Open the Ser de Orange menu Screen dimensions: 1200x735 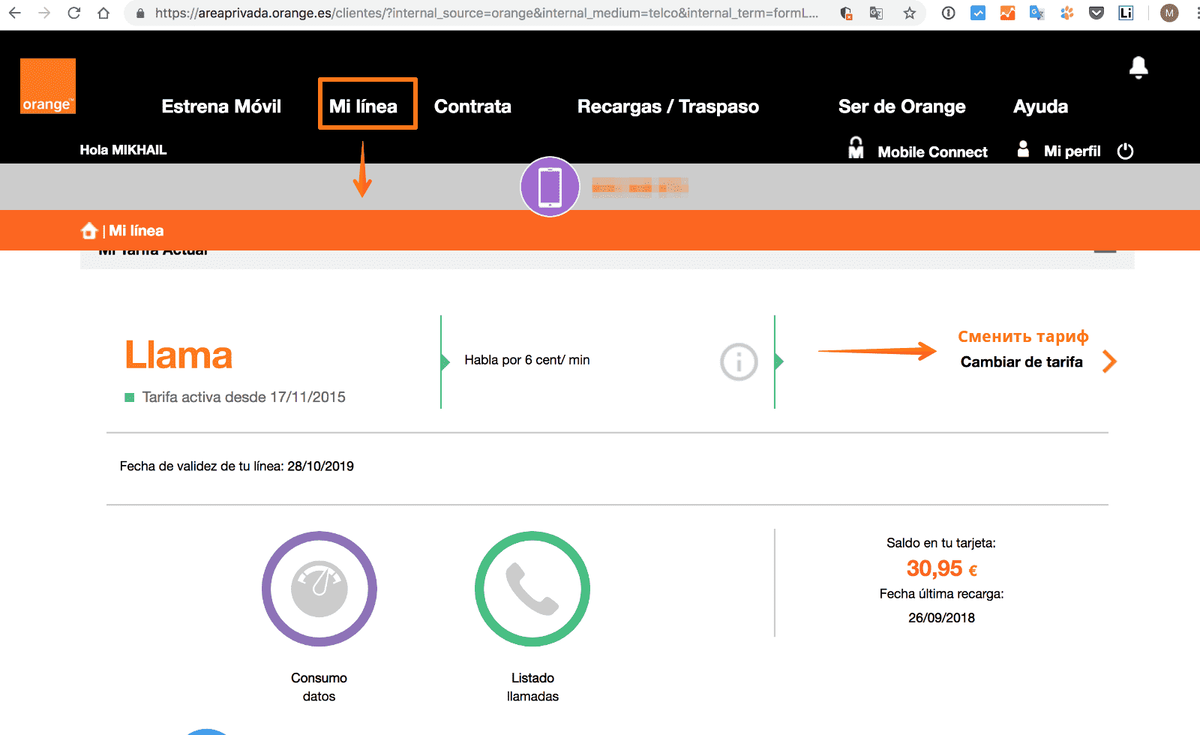click(x=902, y=106)
